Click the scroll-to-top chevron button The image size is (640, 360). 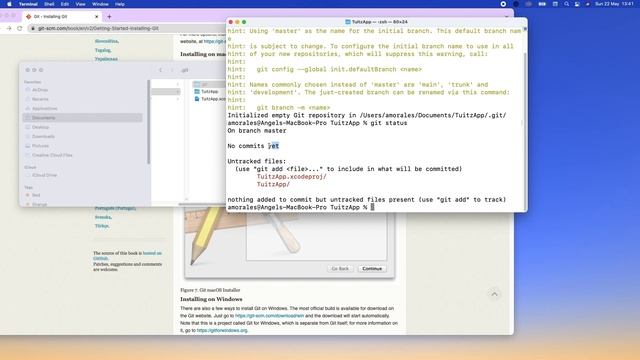tap(494, 294)
